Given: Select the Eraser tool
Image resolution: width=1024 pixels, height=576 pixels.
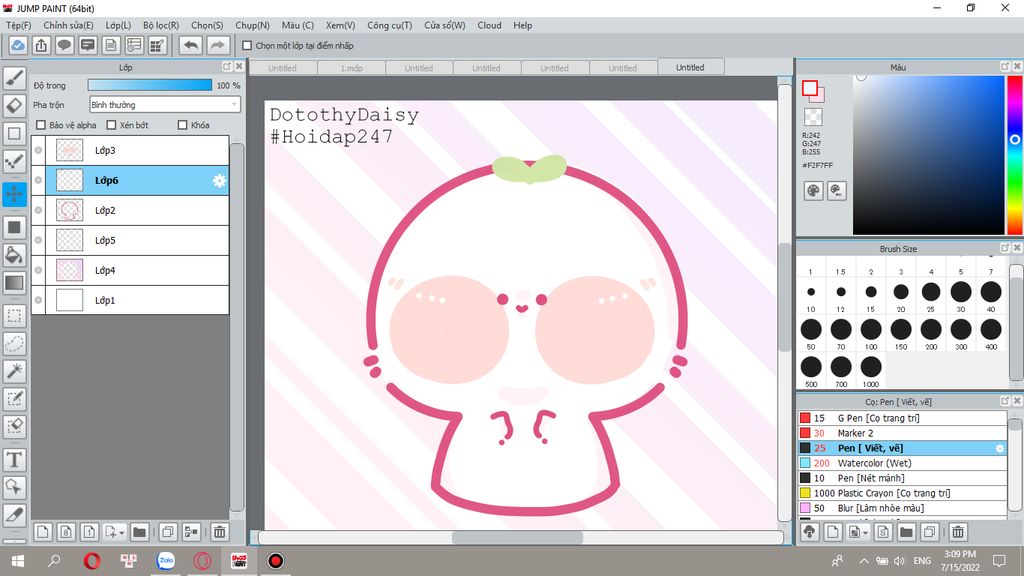Looking at the screenshot, I should (x=14, y=106).
